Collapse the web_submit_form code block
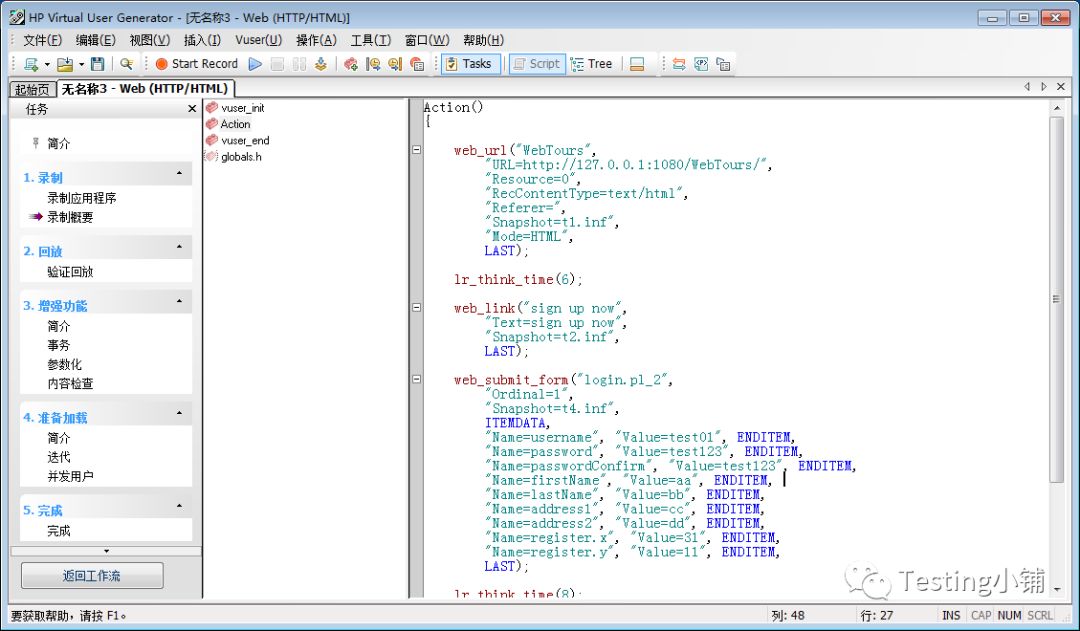Screen dimensions: 1080x631 (417, 379)
